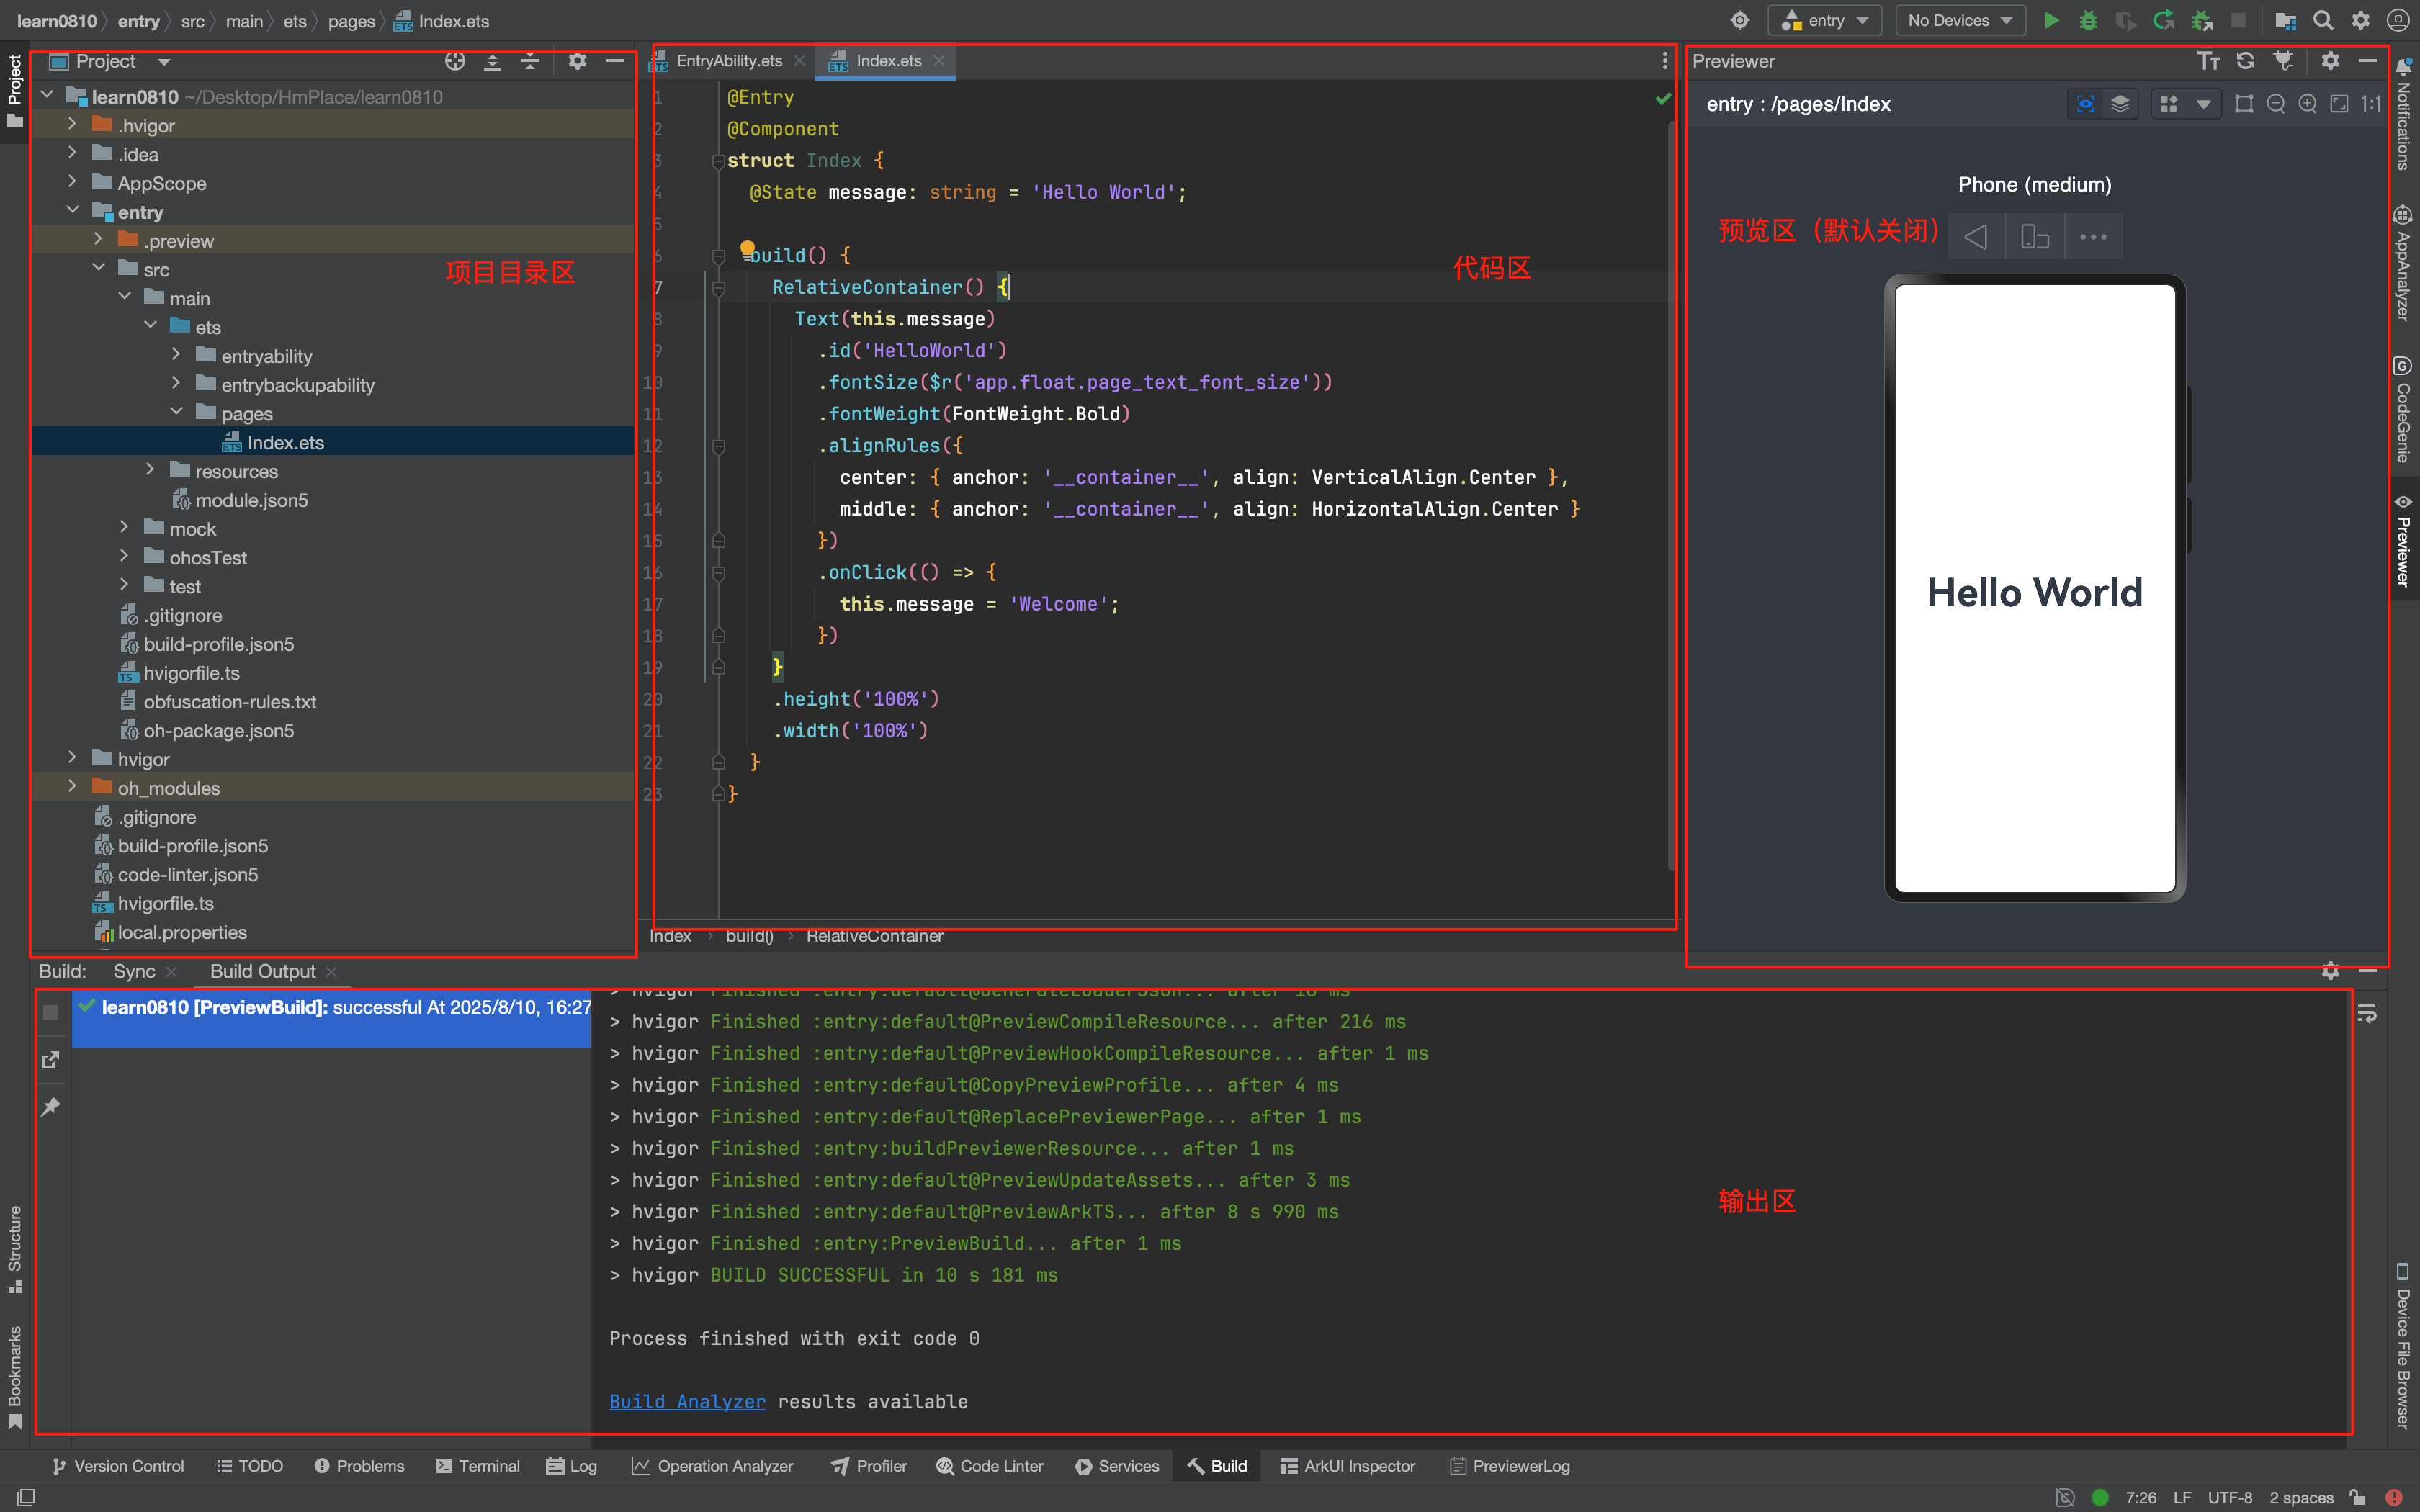Image resolution: width=2420 pixels, height=1512 pixels.
Task: Open module.json5 file
Action: (x=251, y=500)
